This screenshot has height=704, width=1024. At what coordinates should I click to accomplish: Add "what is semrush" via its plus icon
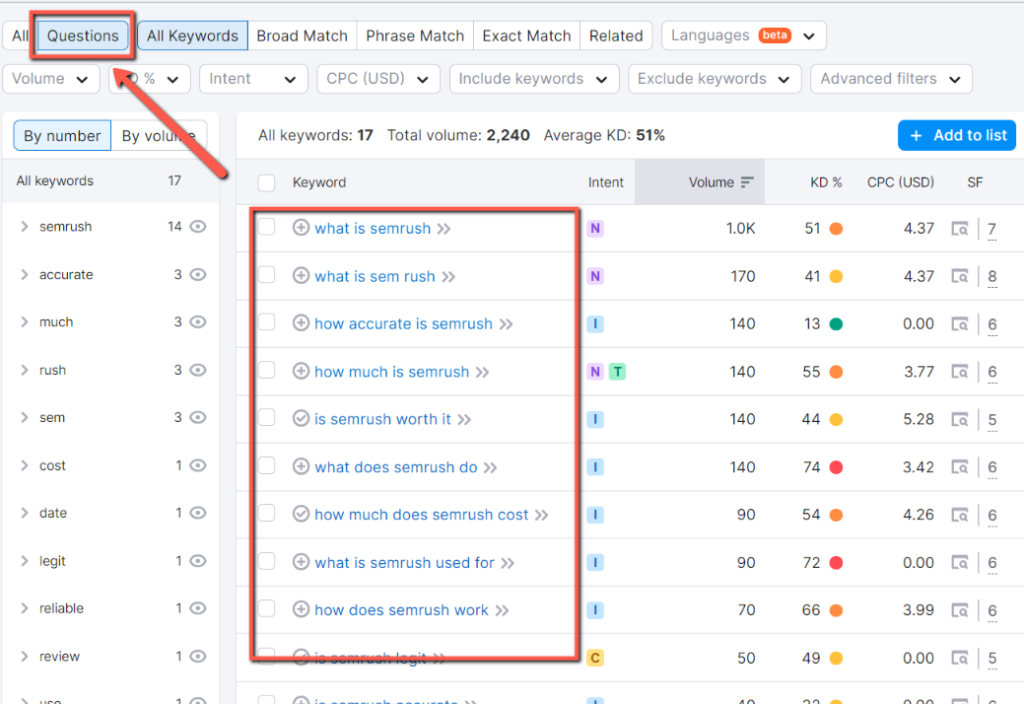pyautogui.click(x=300, y=228)
